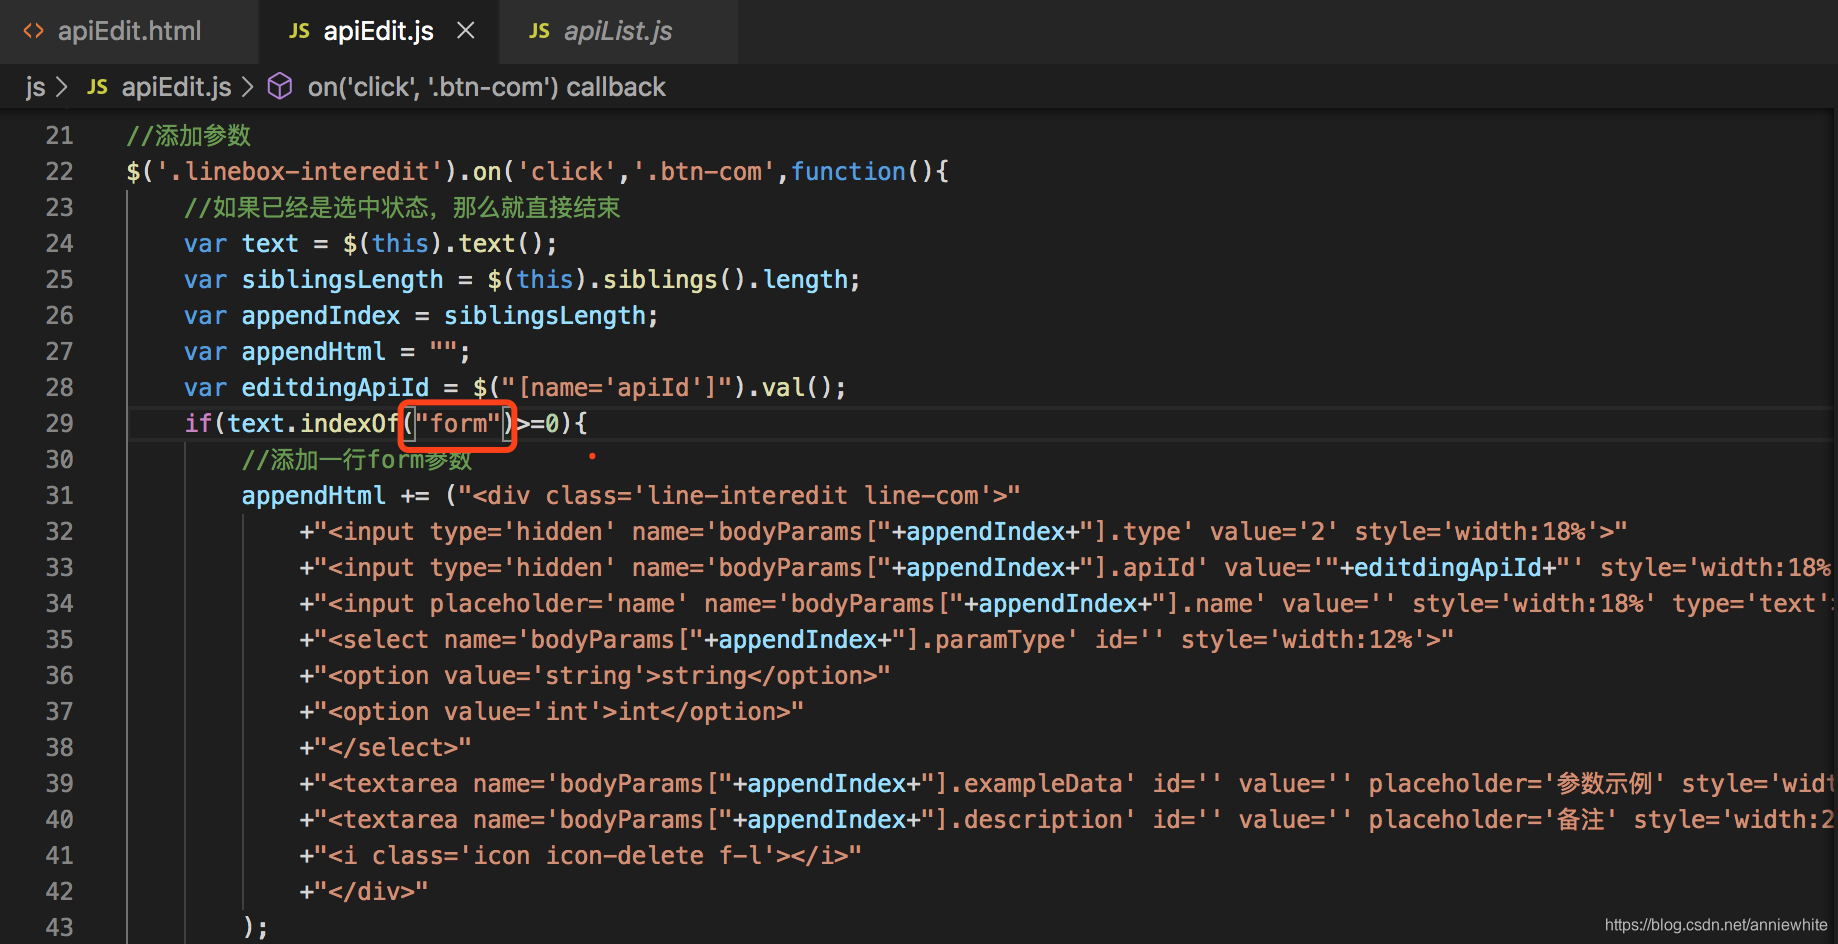The width and height of the screenshot is (1838, 944).
Task: Click the "[name='apiId']" selector string
Action: click(x=617, y=387)
